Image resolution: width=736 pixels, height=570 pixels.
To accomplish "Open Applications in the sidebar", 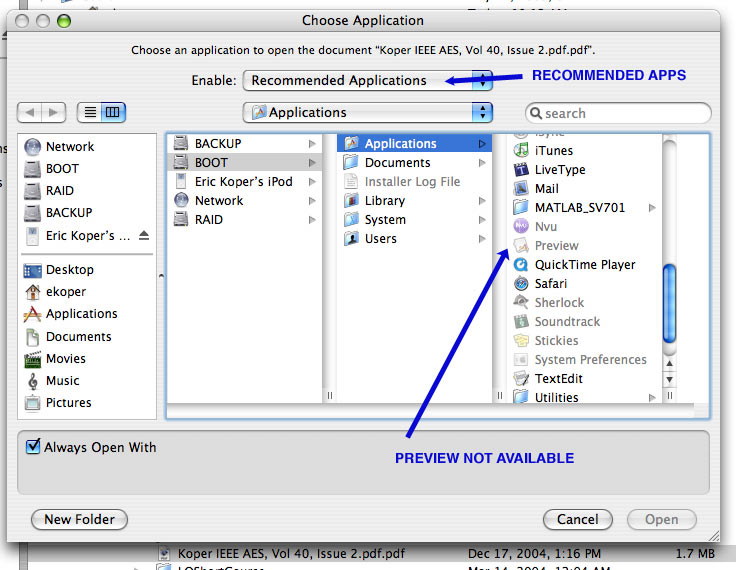I will tap(81, 314).
